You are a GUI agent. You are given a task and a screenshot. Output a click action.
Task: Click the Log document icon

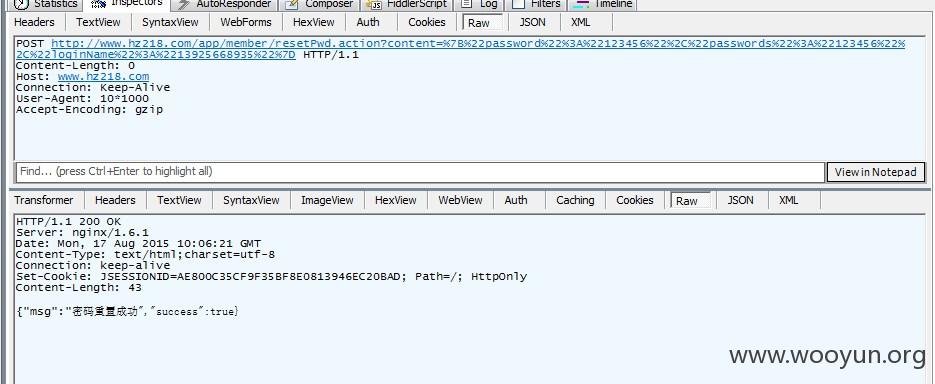[x=466, y=4]
